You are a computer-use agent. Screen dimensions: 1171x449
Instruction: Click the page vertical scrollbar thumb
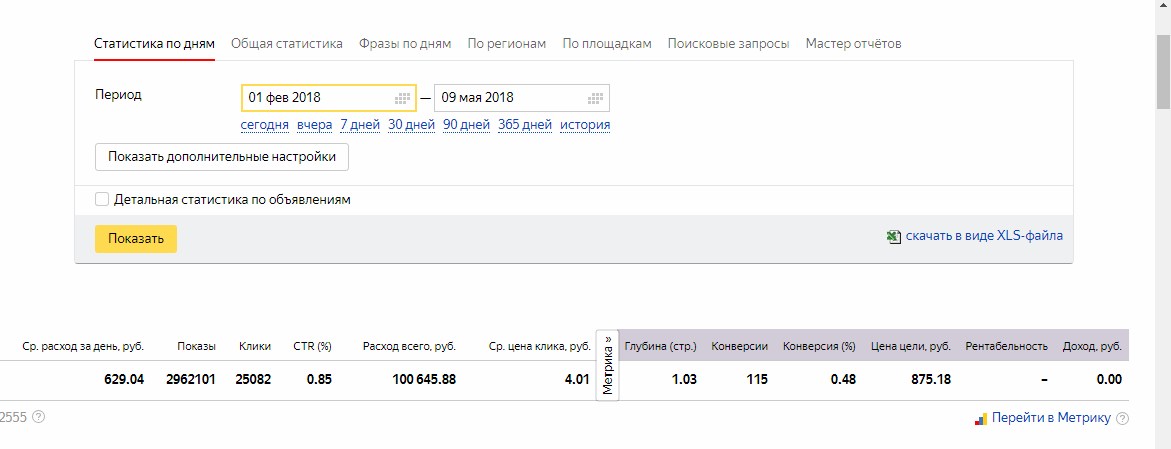[1164, 72]
